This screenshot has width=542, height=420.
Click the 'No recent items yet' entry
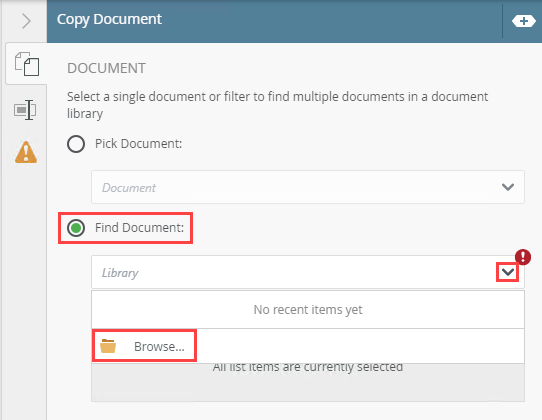coord(308,310)
